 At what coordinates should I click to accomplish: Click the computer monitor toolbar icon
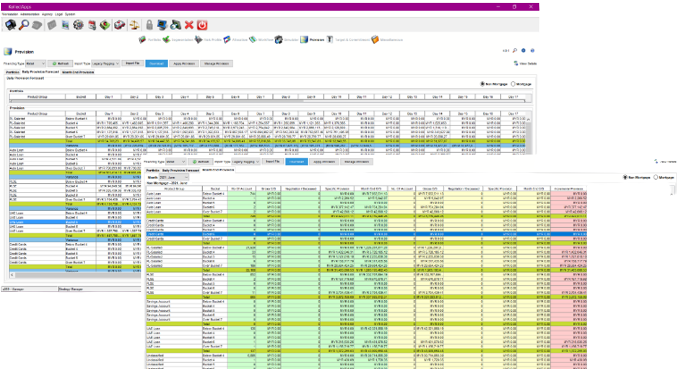click(162, 25)
